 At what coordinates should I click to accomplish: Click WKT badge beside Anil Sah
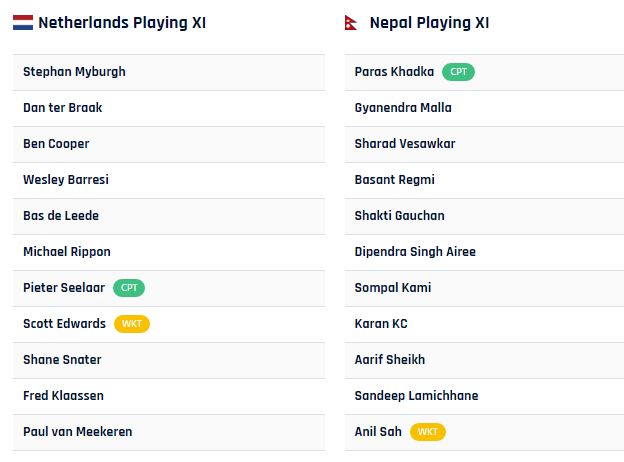pos(428,432)
